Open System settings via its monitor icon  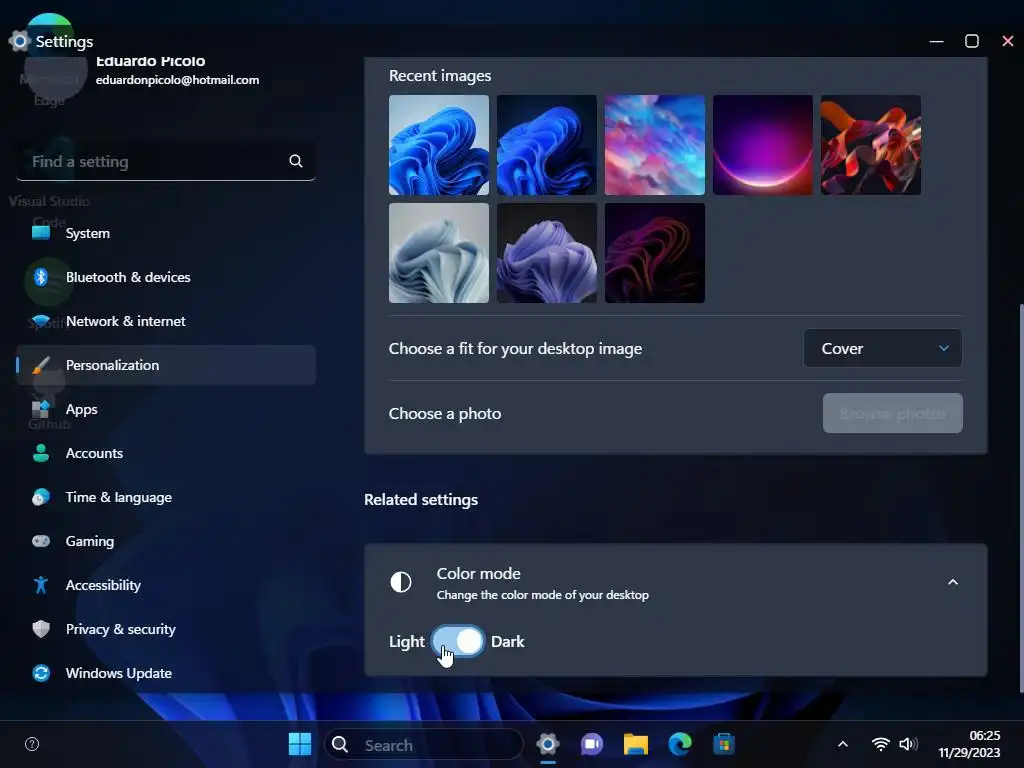tap(41, 232)
